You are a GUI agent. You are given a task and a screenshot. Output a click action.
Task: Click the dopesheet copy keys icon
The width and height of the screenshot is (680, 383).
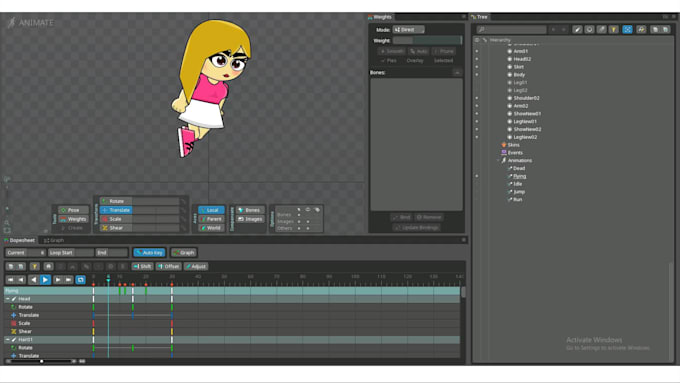pyautogui.click(x=11, y=266)
